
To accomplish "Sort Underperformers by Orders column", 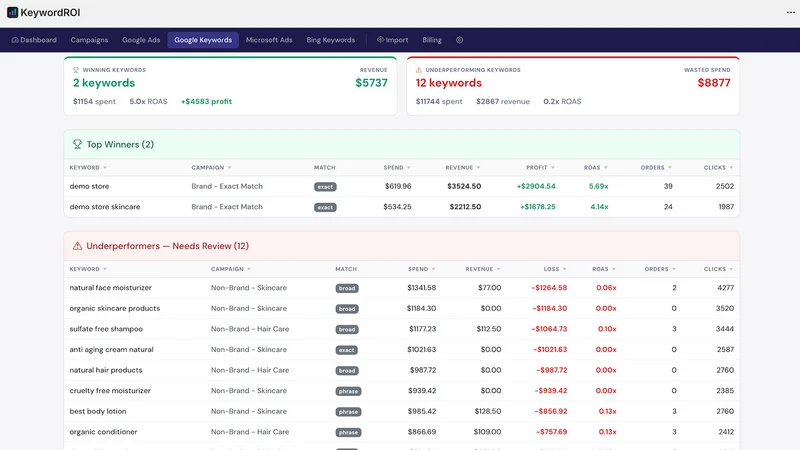I will 660,269.
